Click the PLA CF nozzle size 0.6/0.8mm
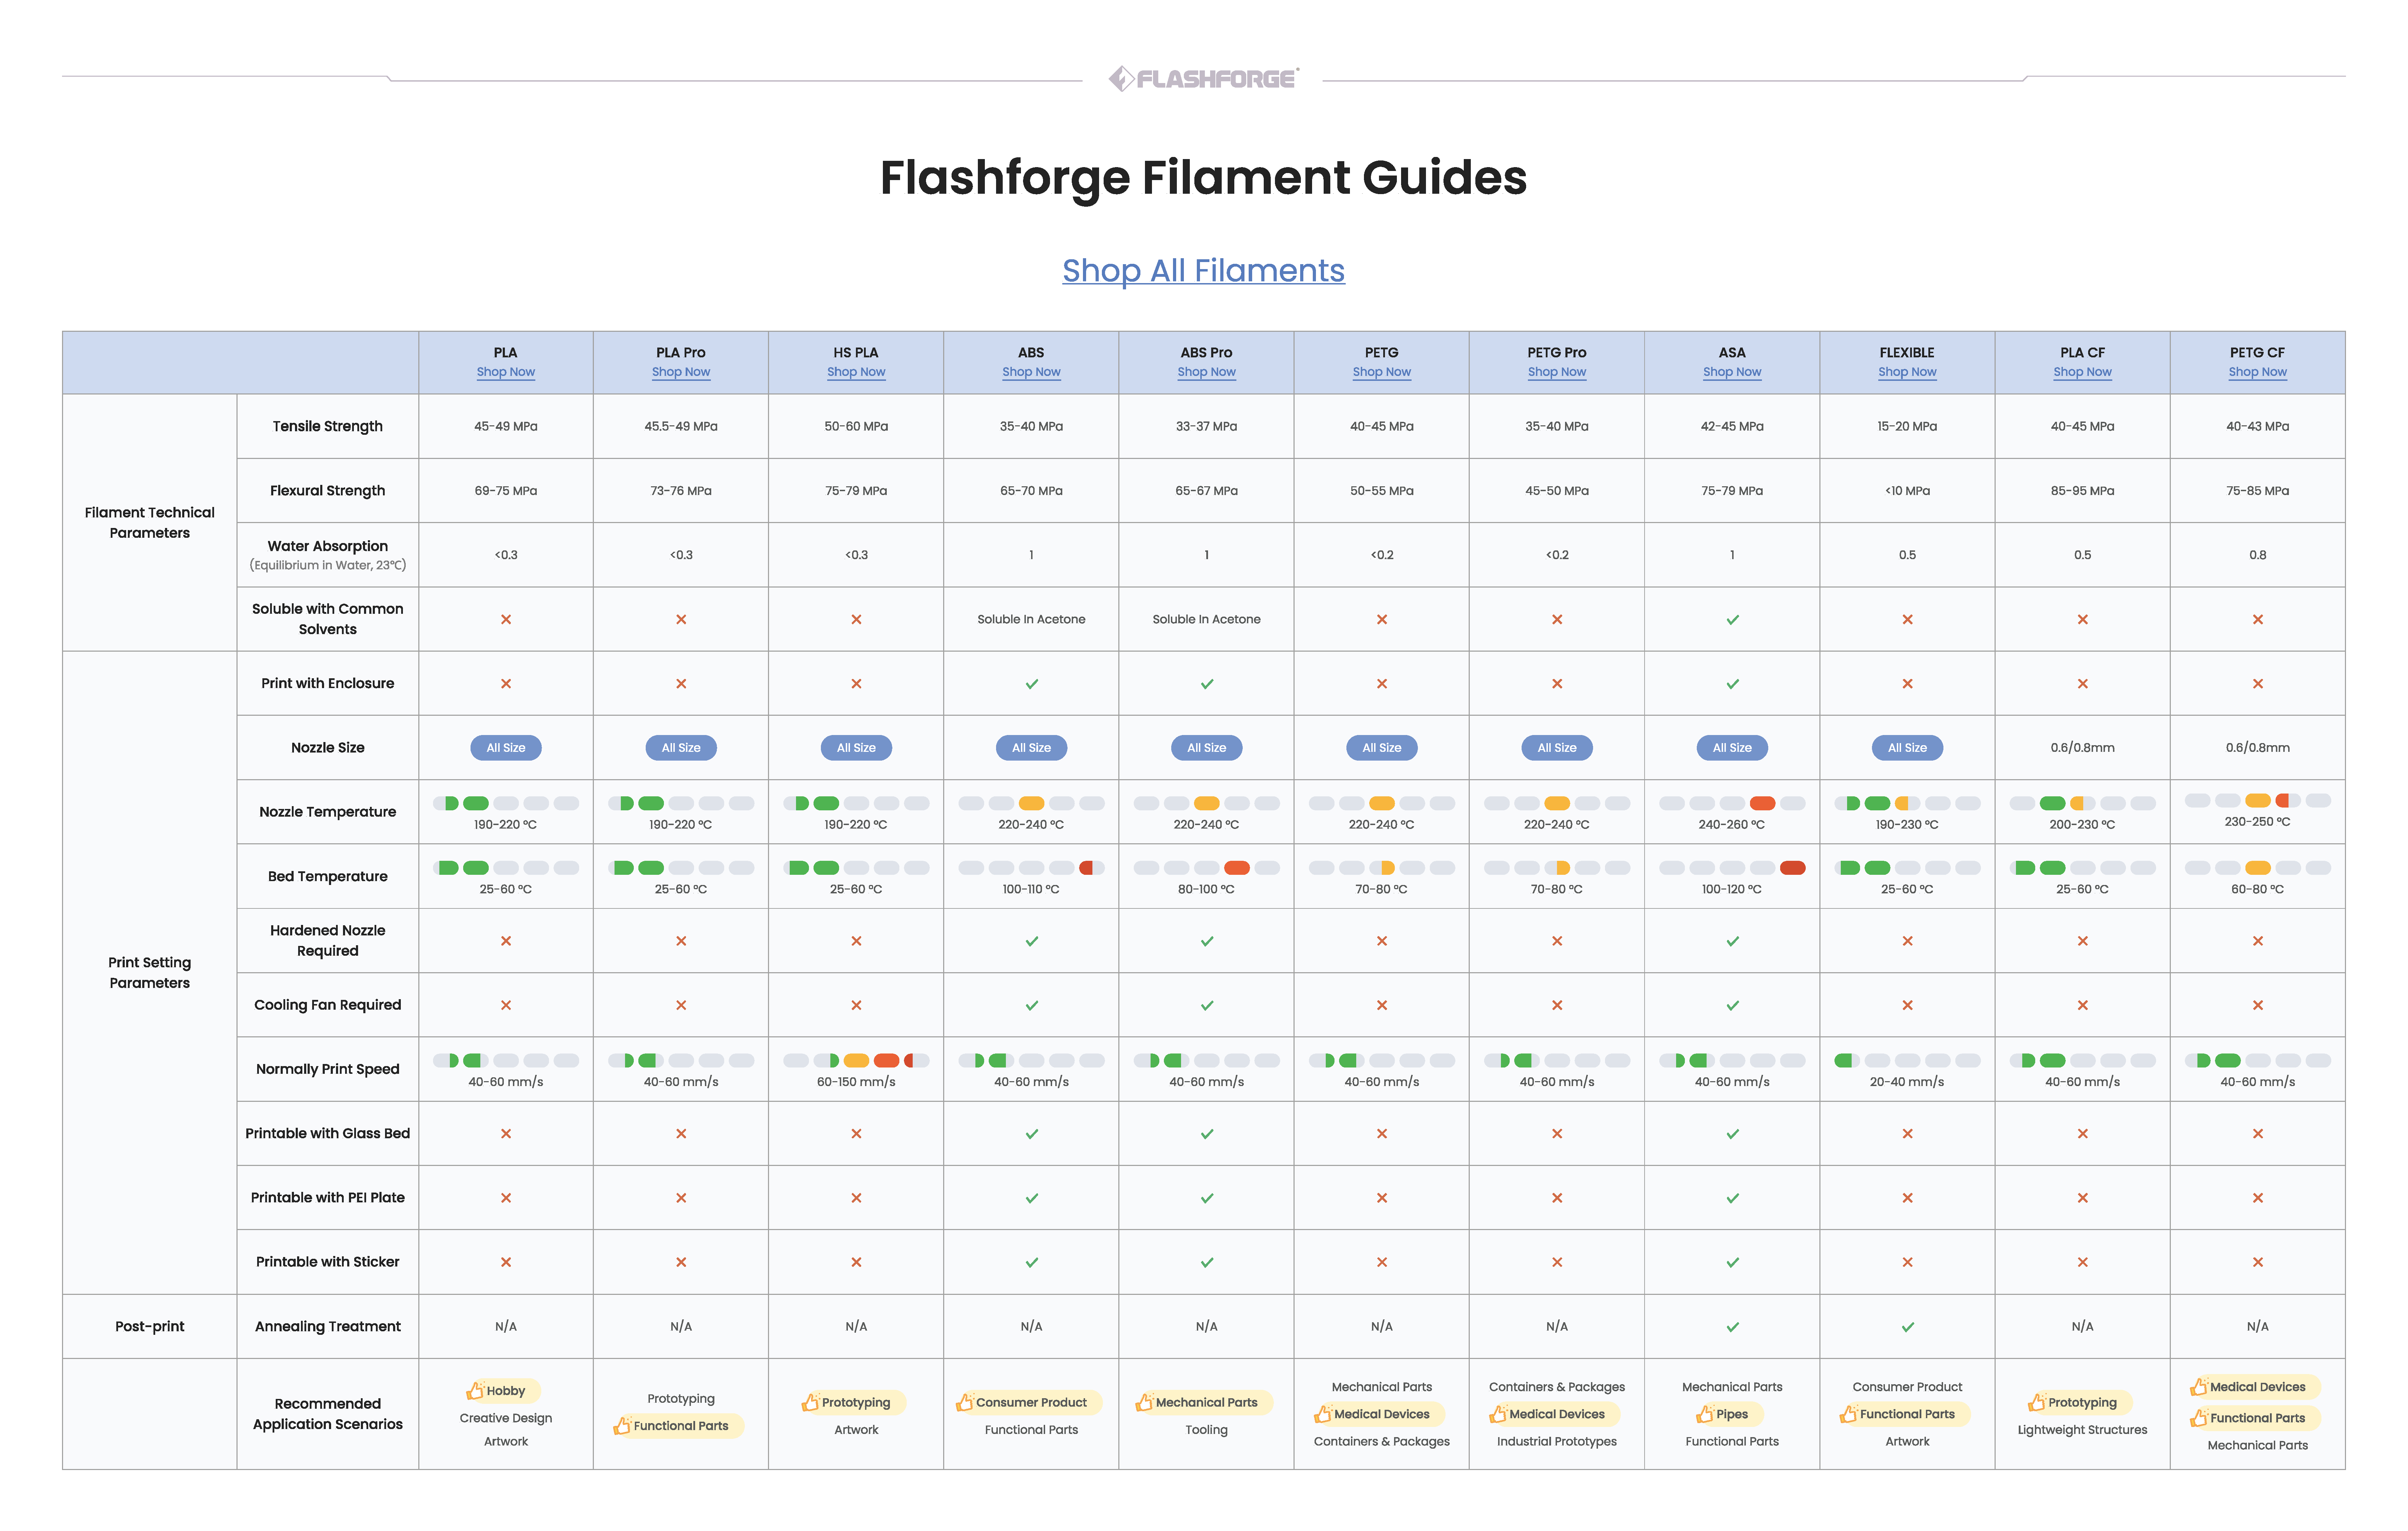The image size is (2408, 1531). [x=2082, y=748]
